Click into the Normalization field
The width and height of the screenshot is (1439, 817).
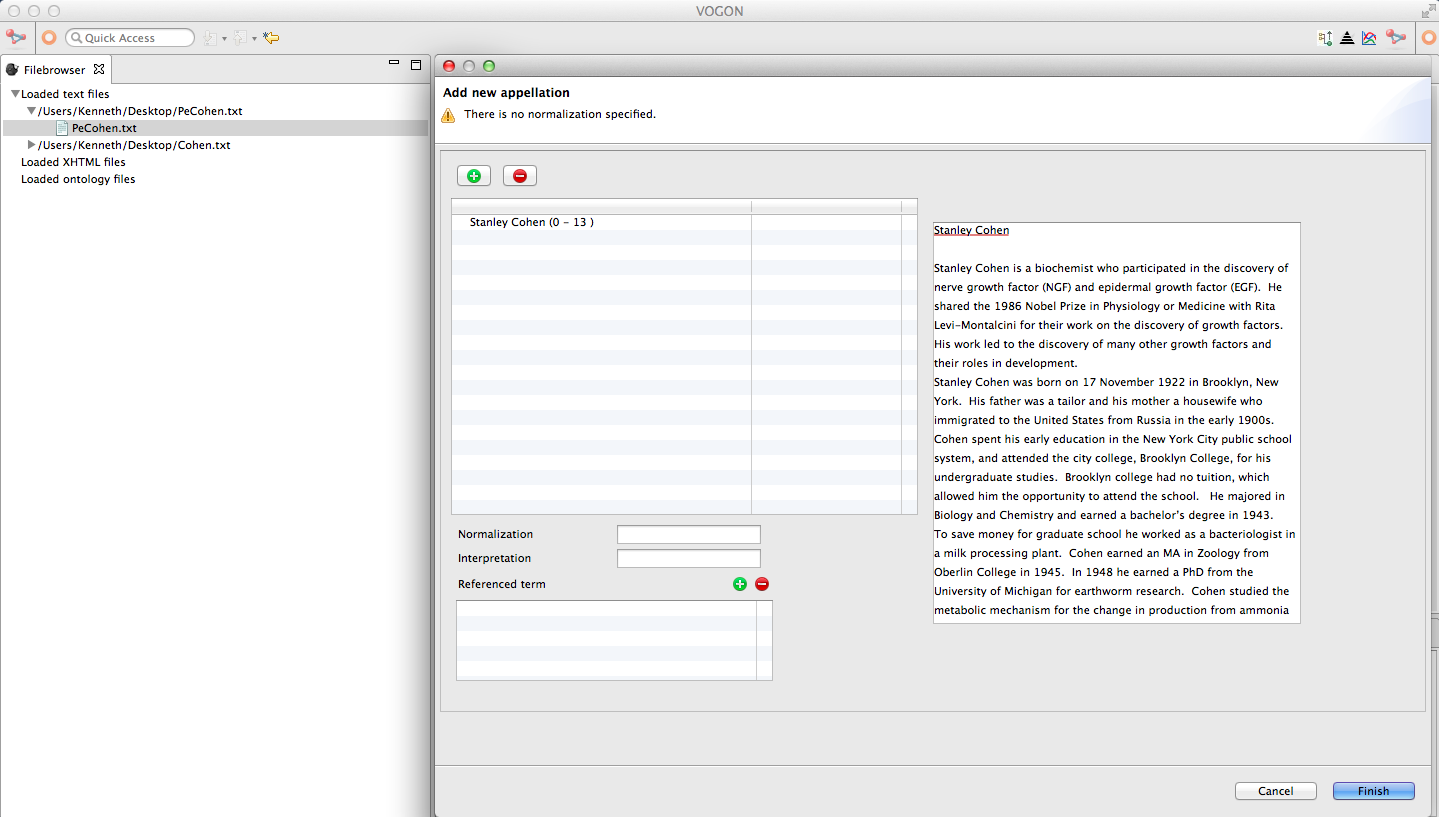click(x=689, y=535)
